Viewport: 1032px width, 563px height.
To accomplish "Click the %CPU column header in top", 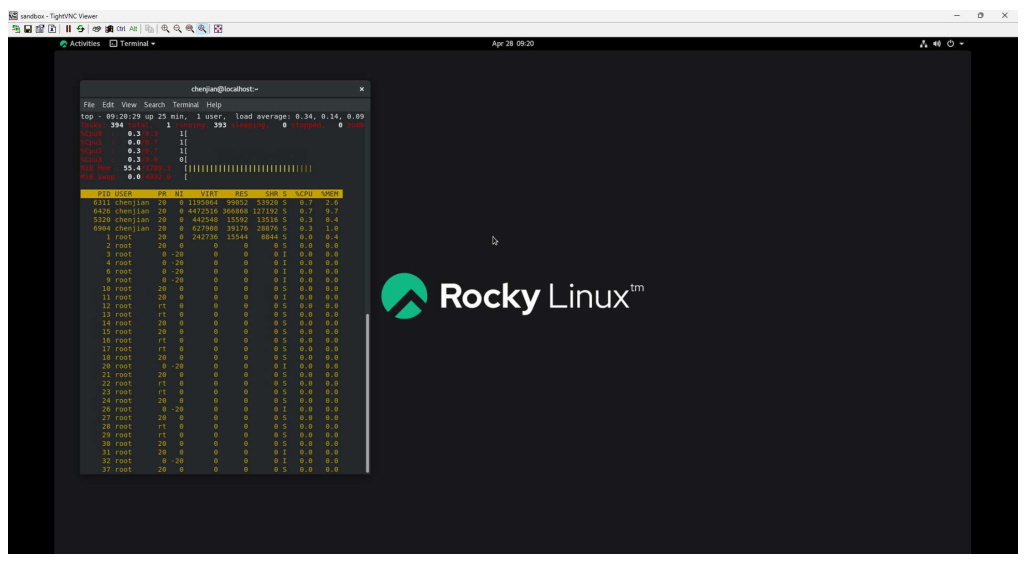I will (x=303, y=194).
